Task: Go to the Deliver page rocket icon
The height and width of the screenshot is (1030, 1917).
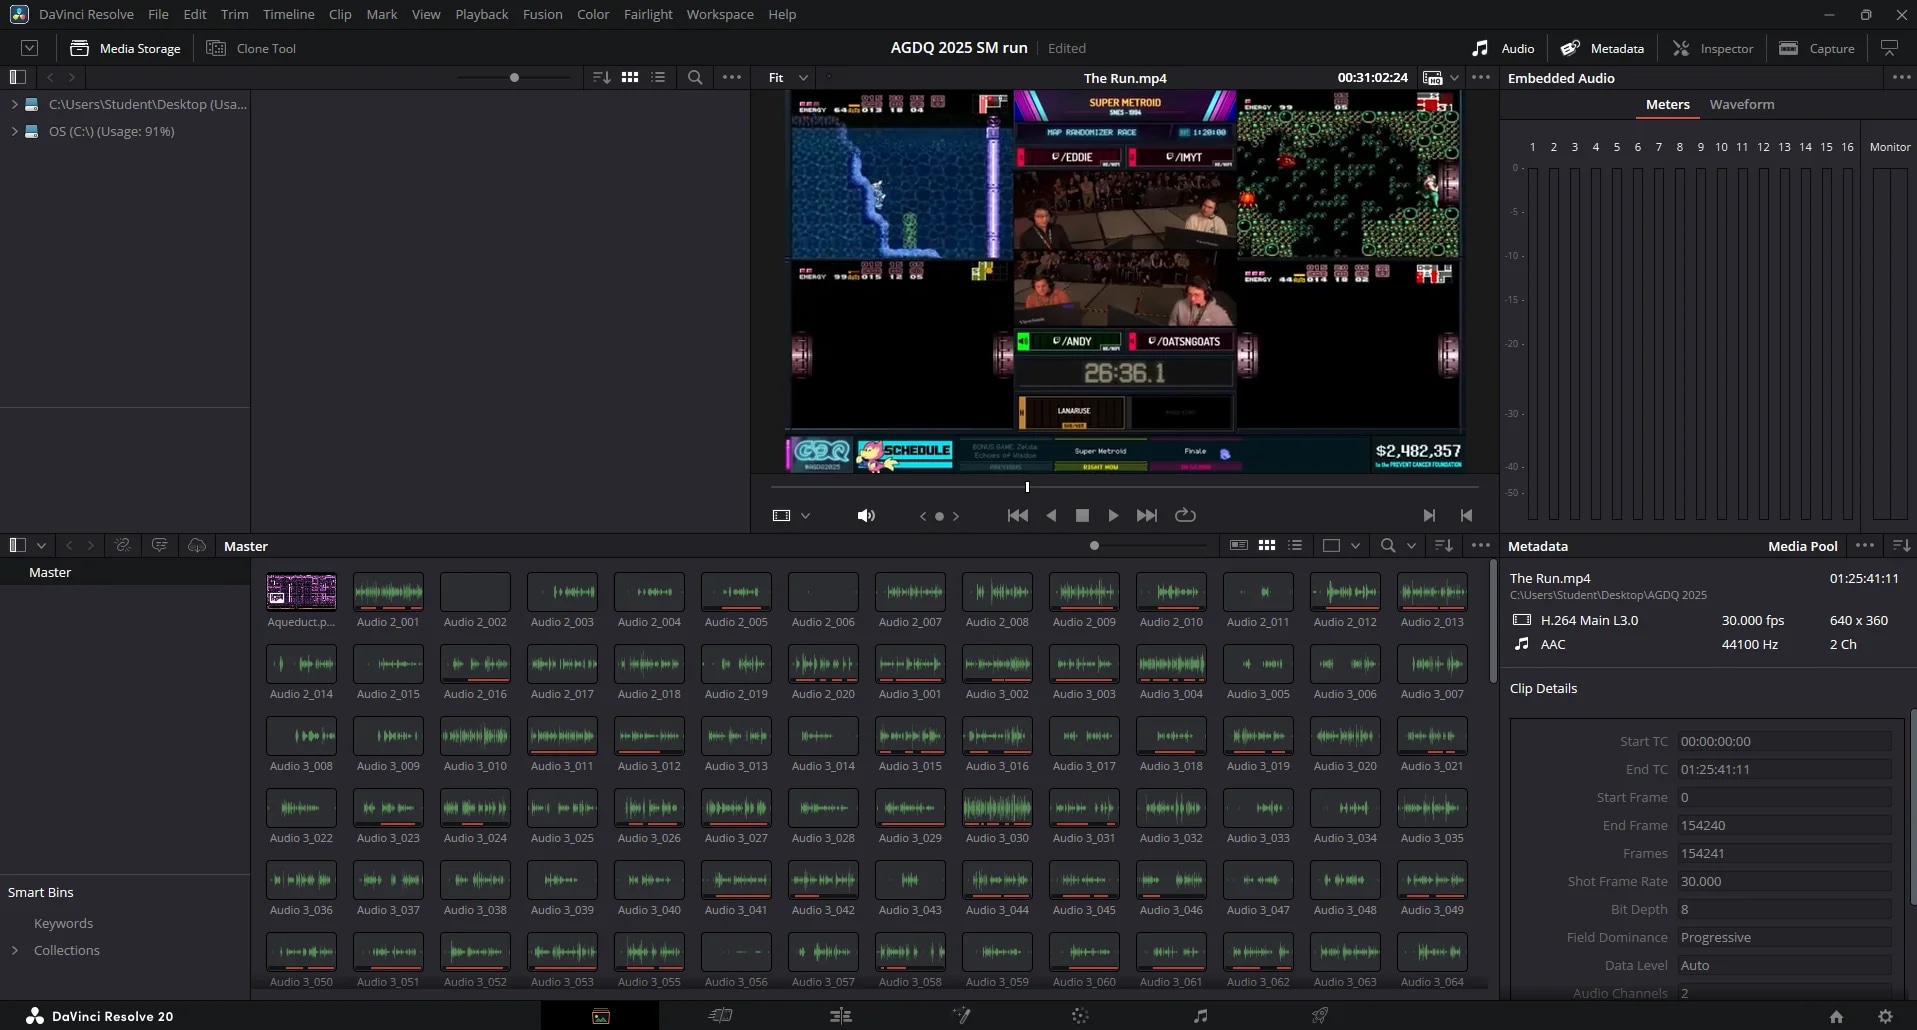Action: [1320, 1016]
